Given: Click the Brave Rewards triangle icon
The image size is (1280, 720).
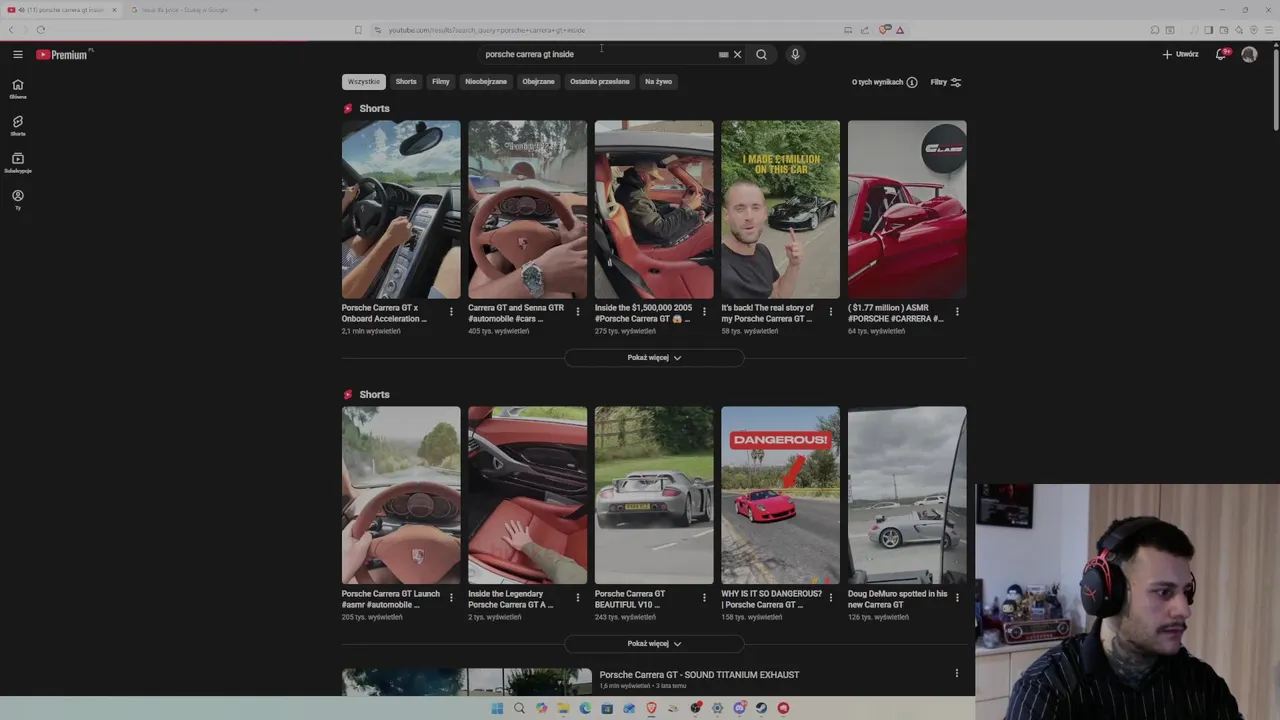Looking at the screenshot, I should pos(900,30).
